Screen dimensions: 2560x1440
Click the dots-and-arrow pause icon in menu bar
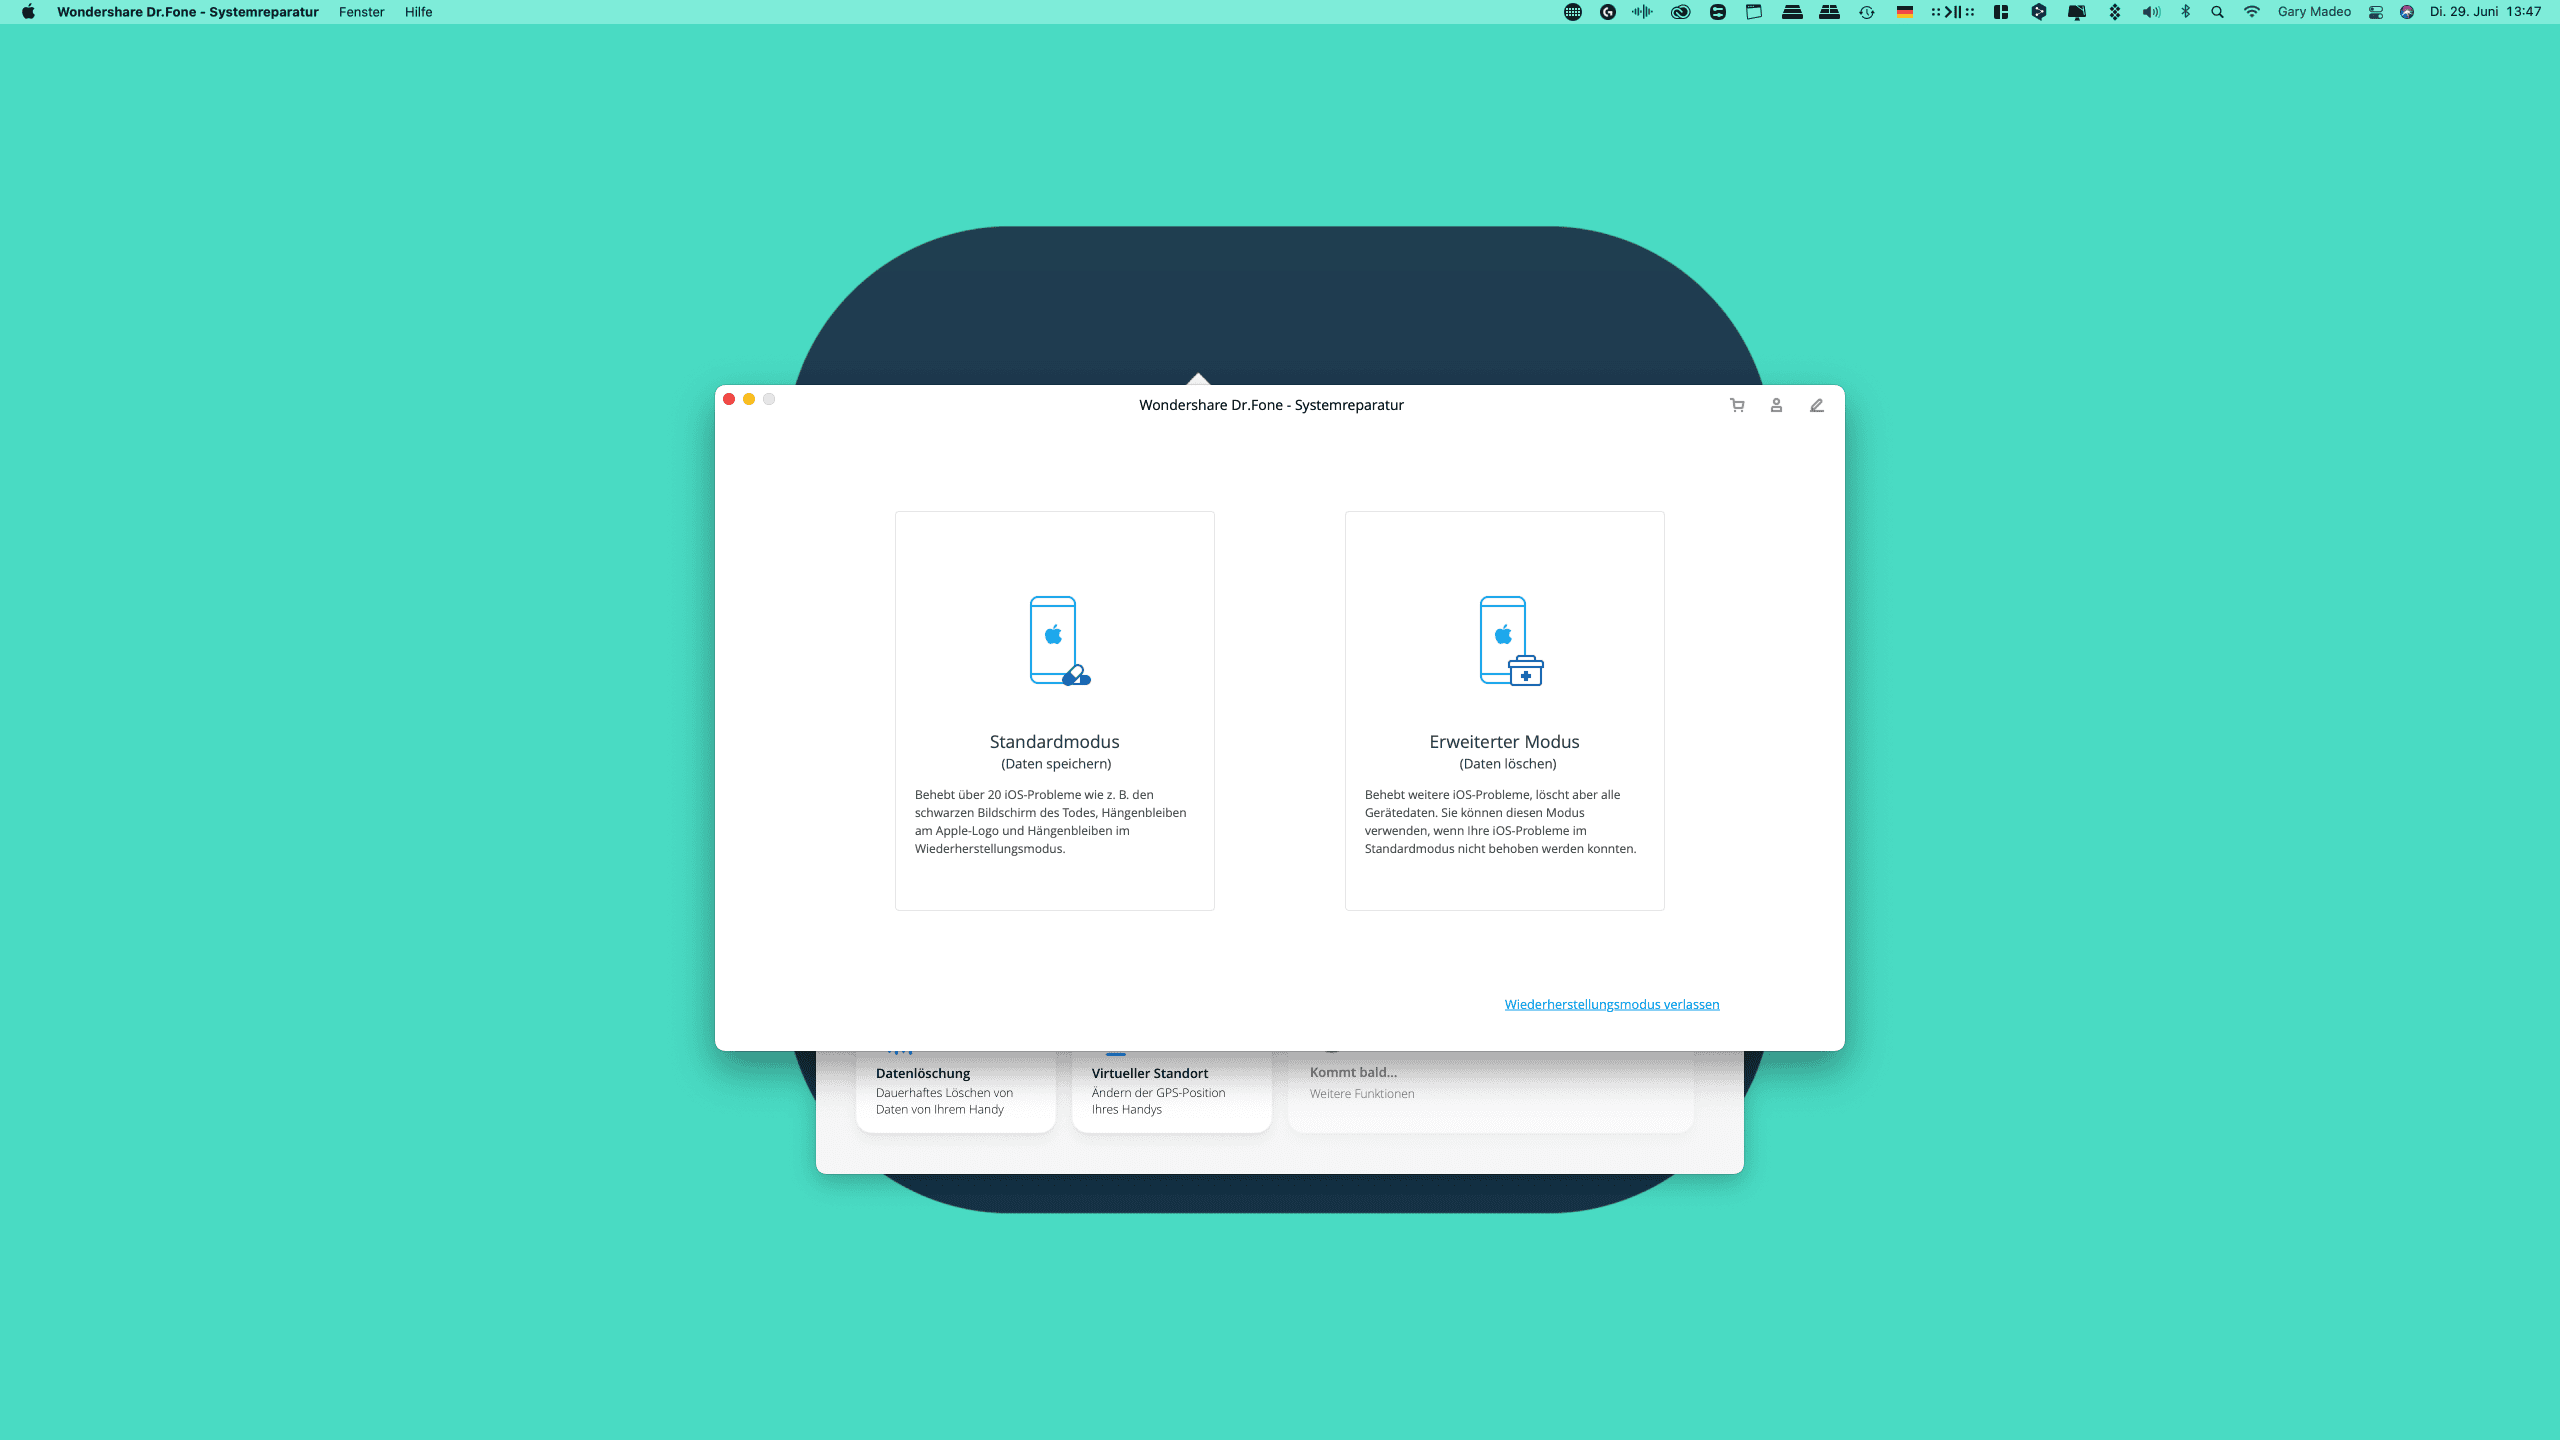pos(1953,12)
